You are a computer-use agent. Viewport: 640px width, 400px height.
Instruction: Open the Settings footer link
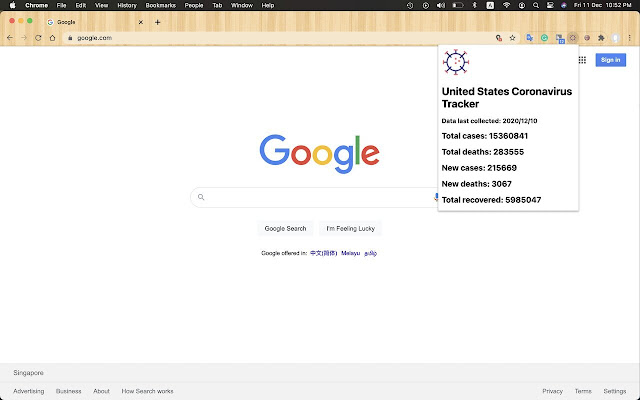click(x=615, y=391)
